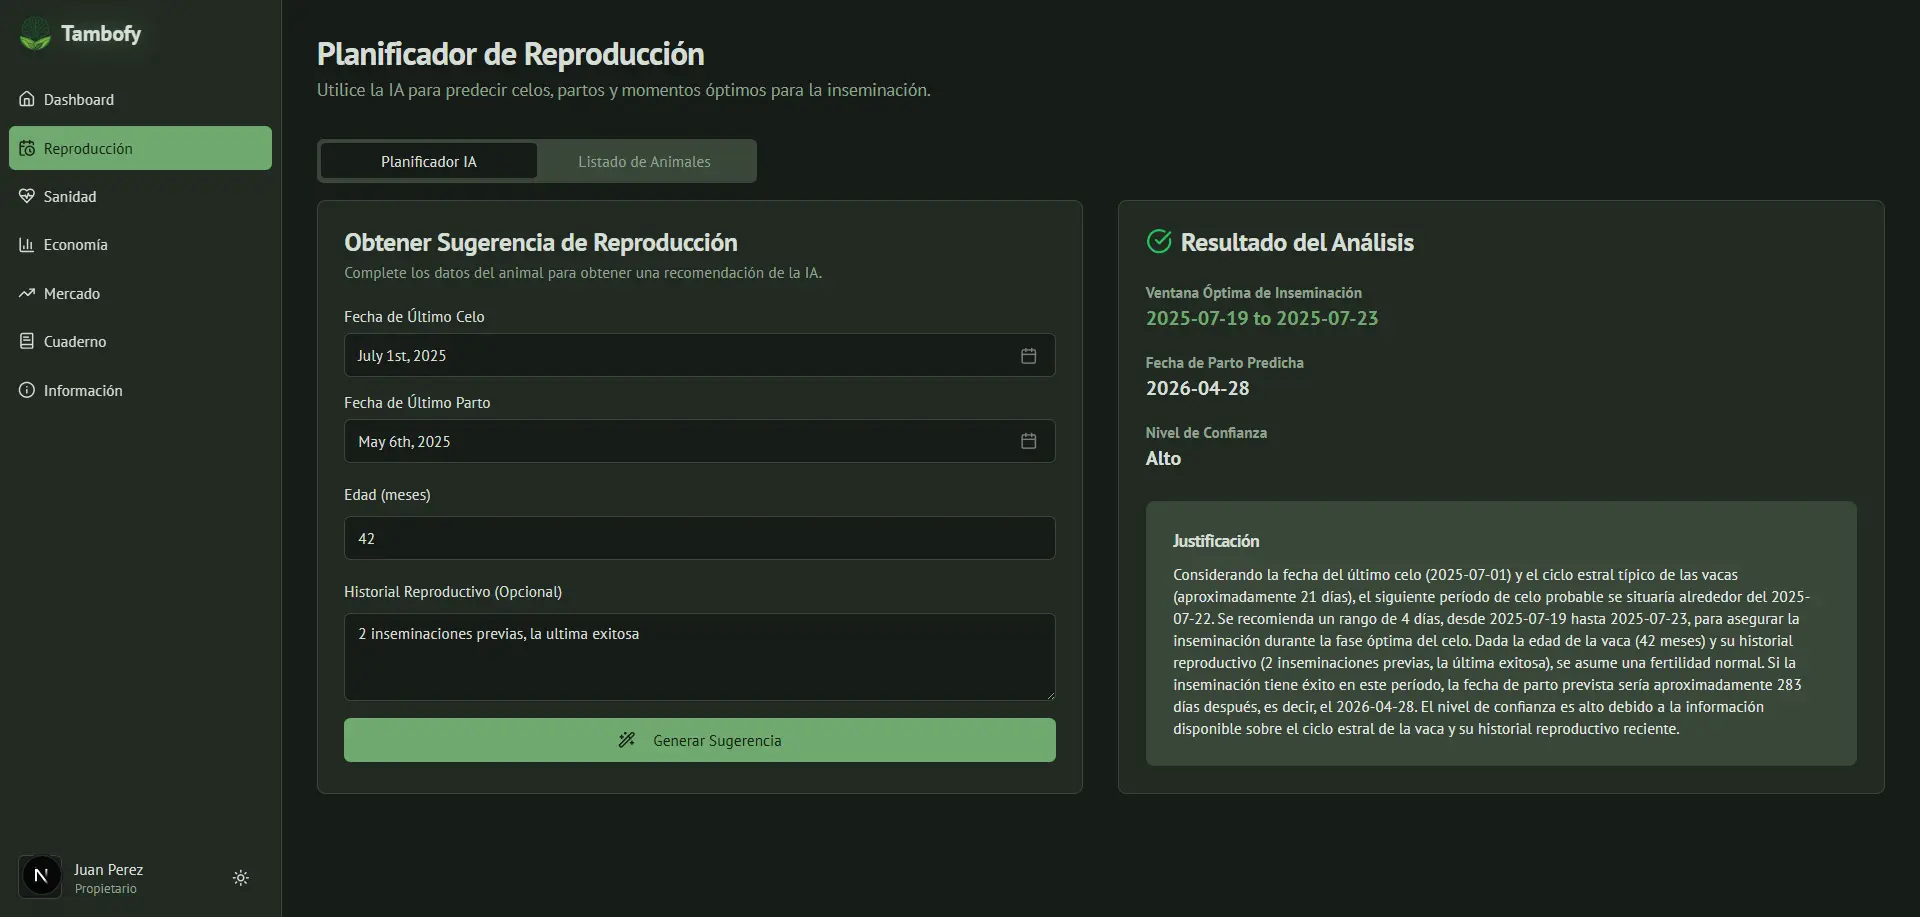
Task: Toggle the light theme sun icon
Action: tap(240, 877)
